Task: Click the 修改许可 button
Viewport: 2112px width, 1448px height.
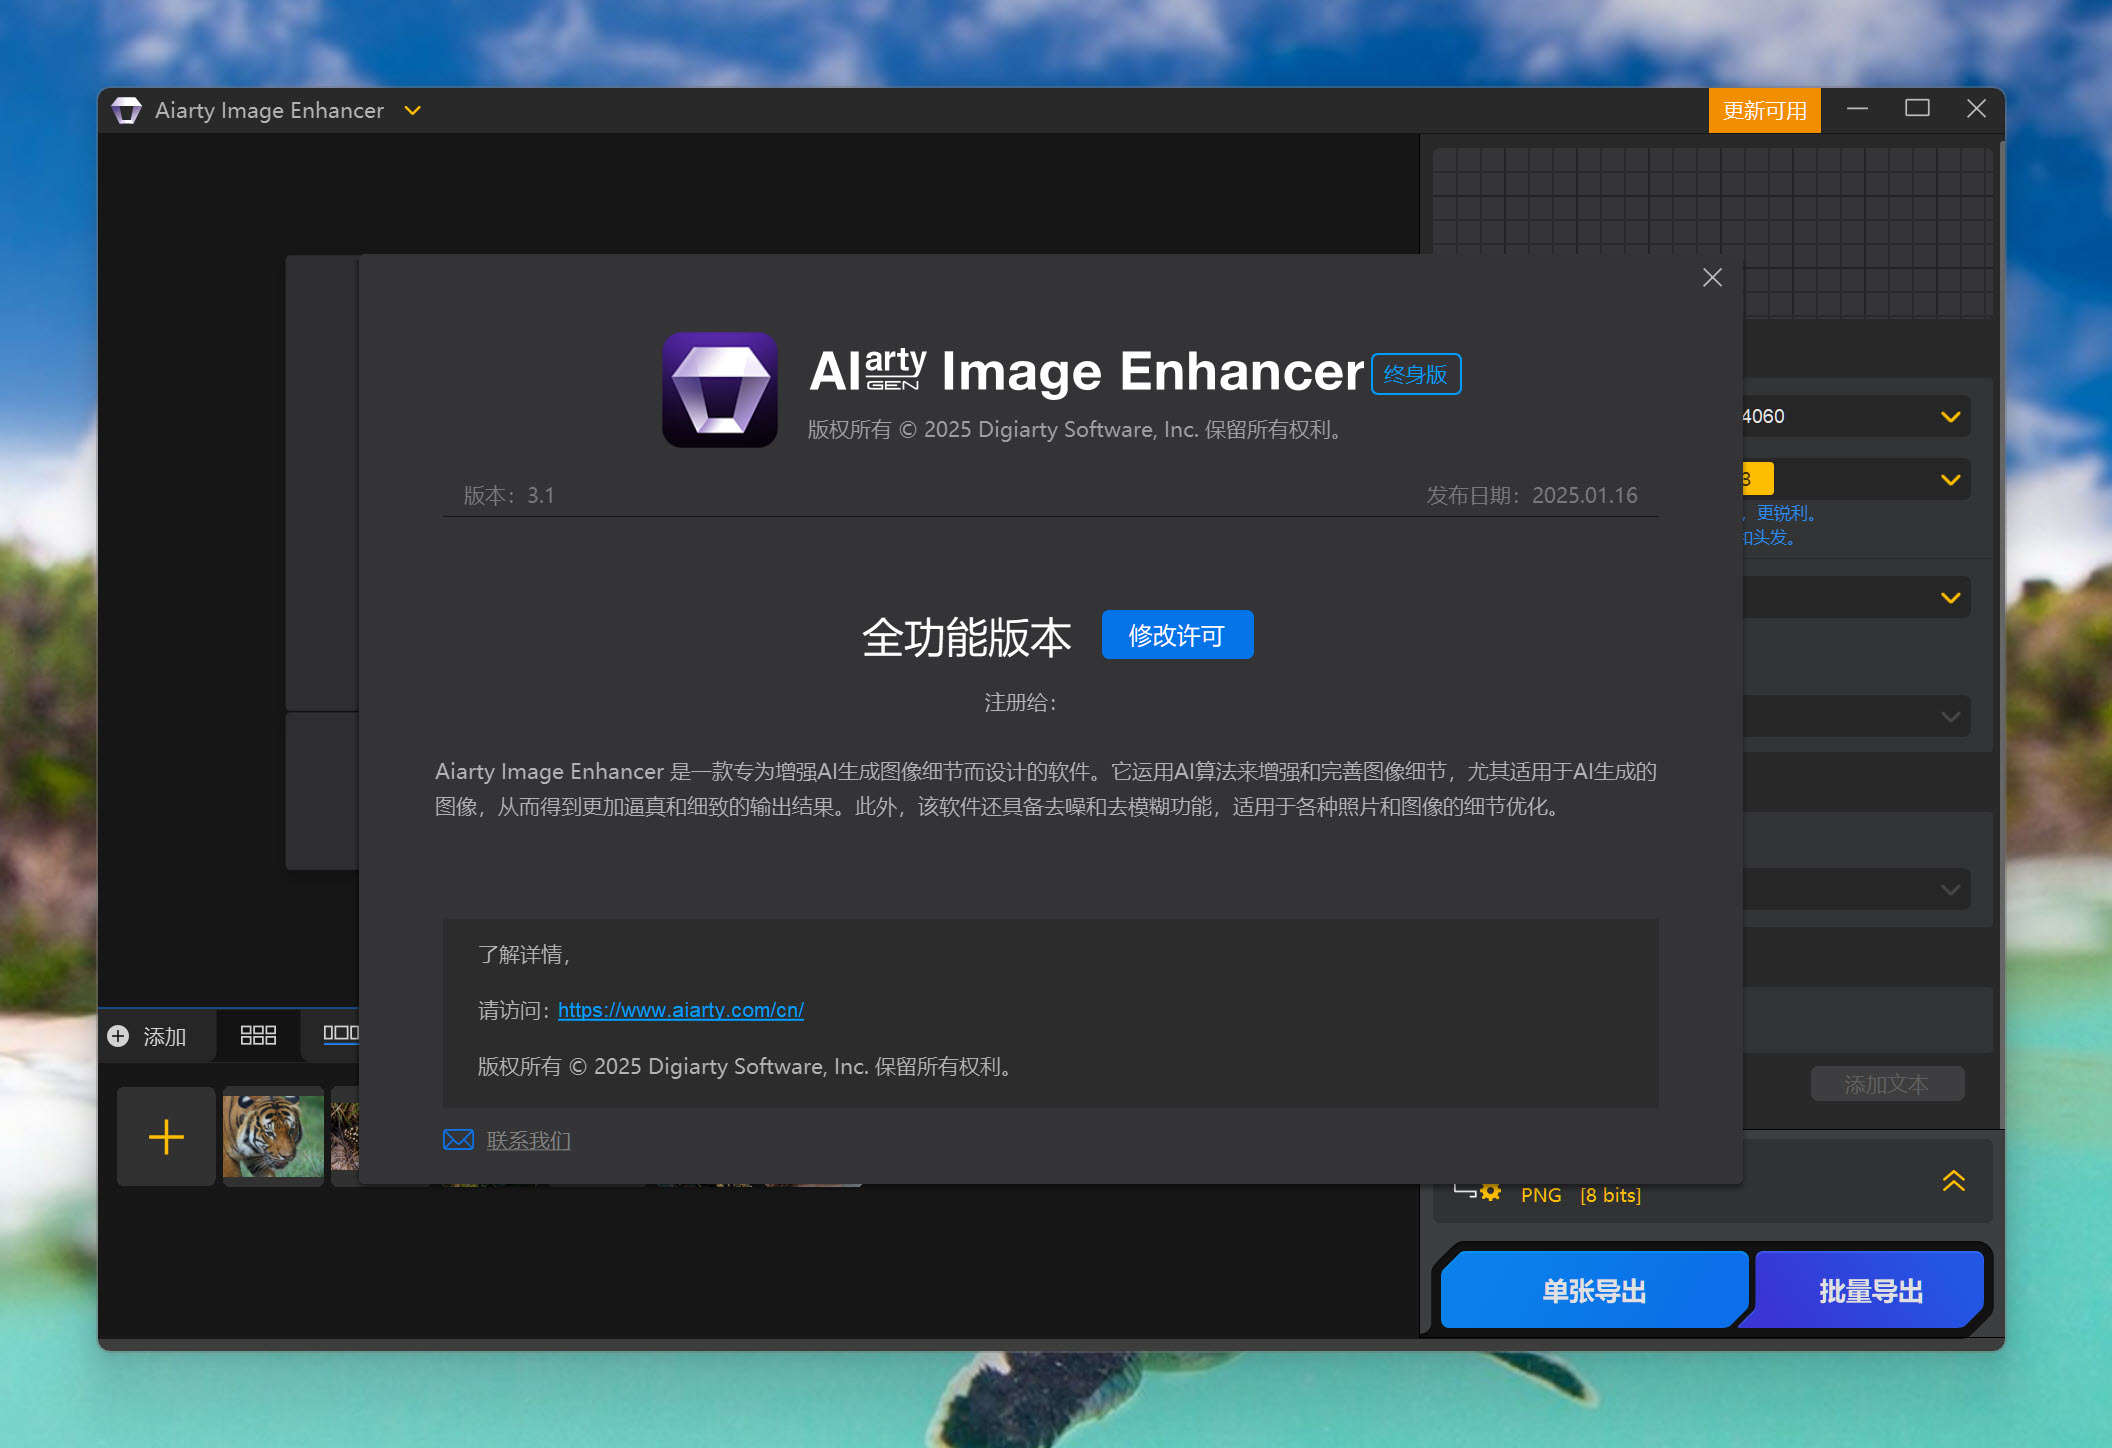Action: tap(1176, 635)
